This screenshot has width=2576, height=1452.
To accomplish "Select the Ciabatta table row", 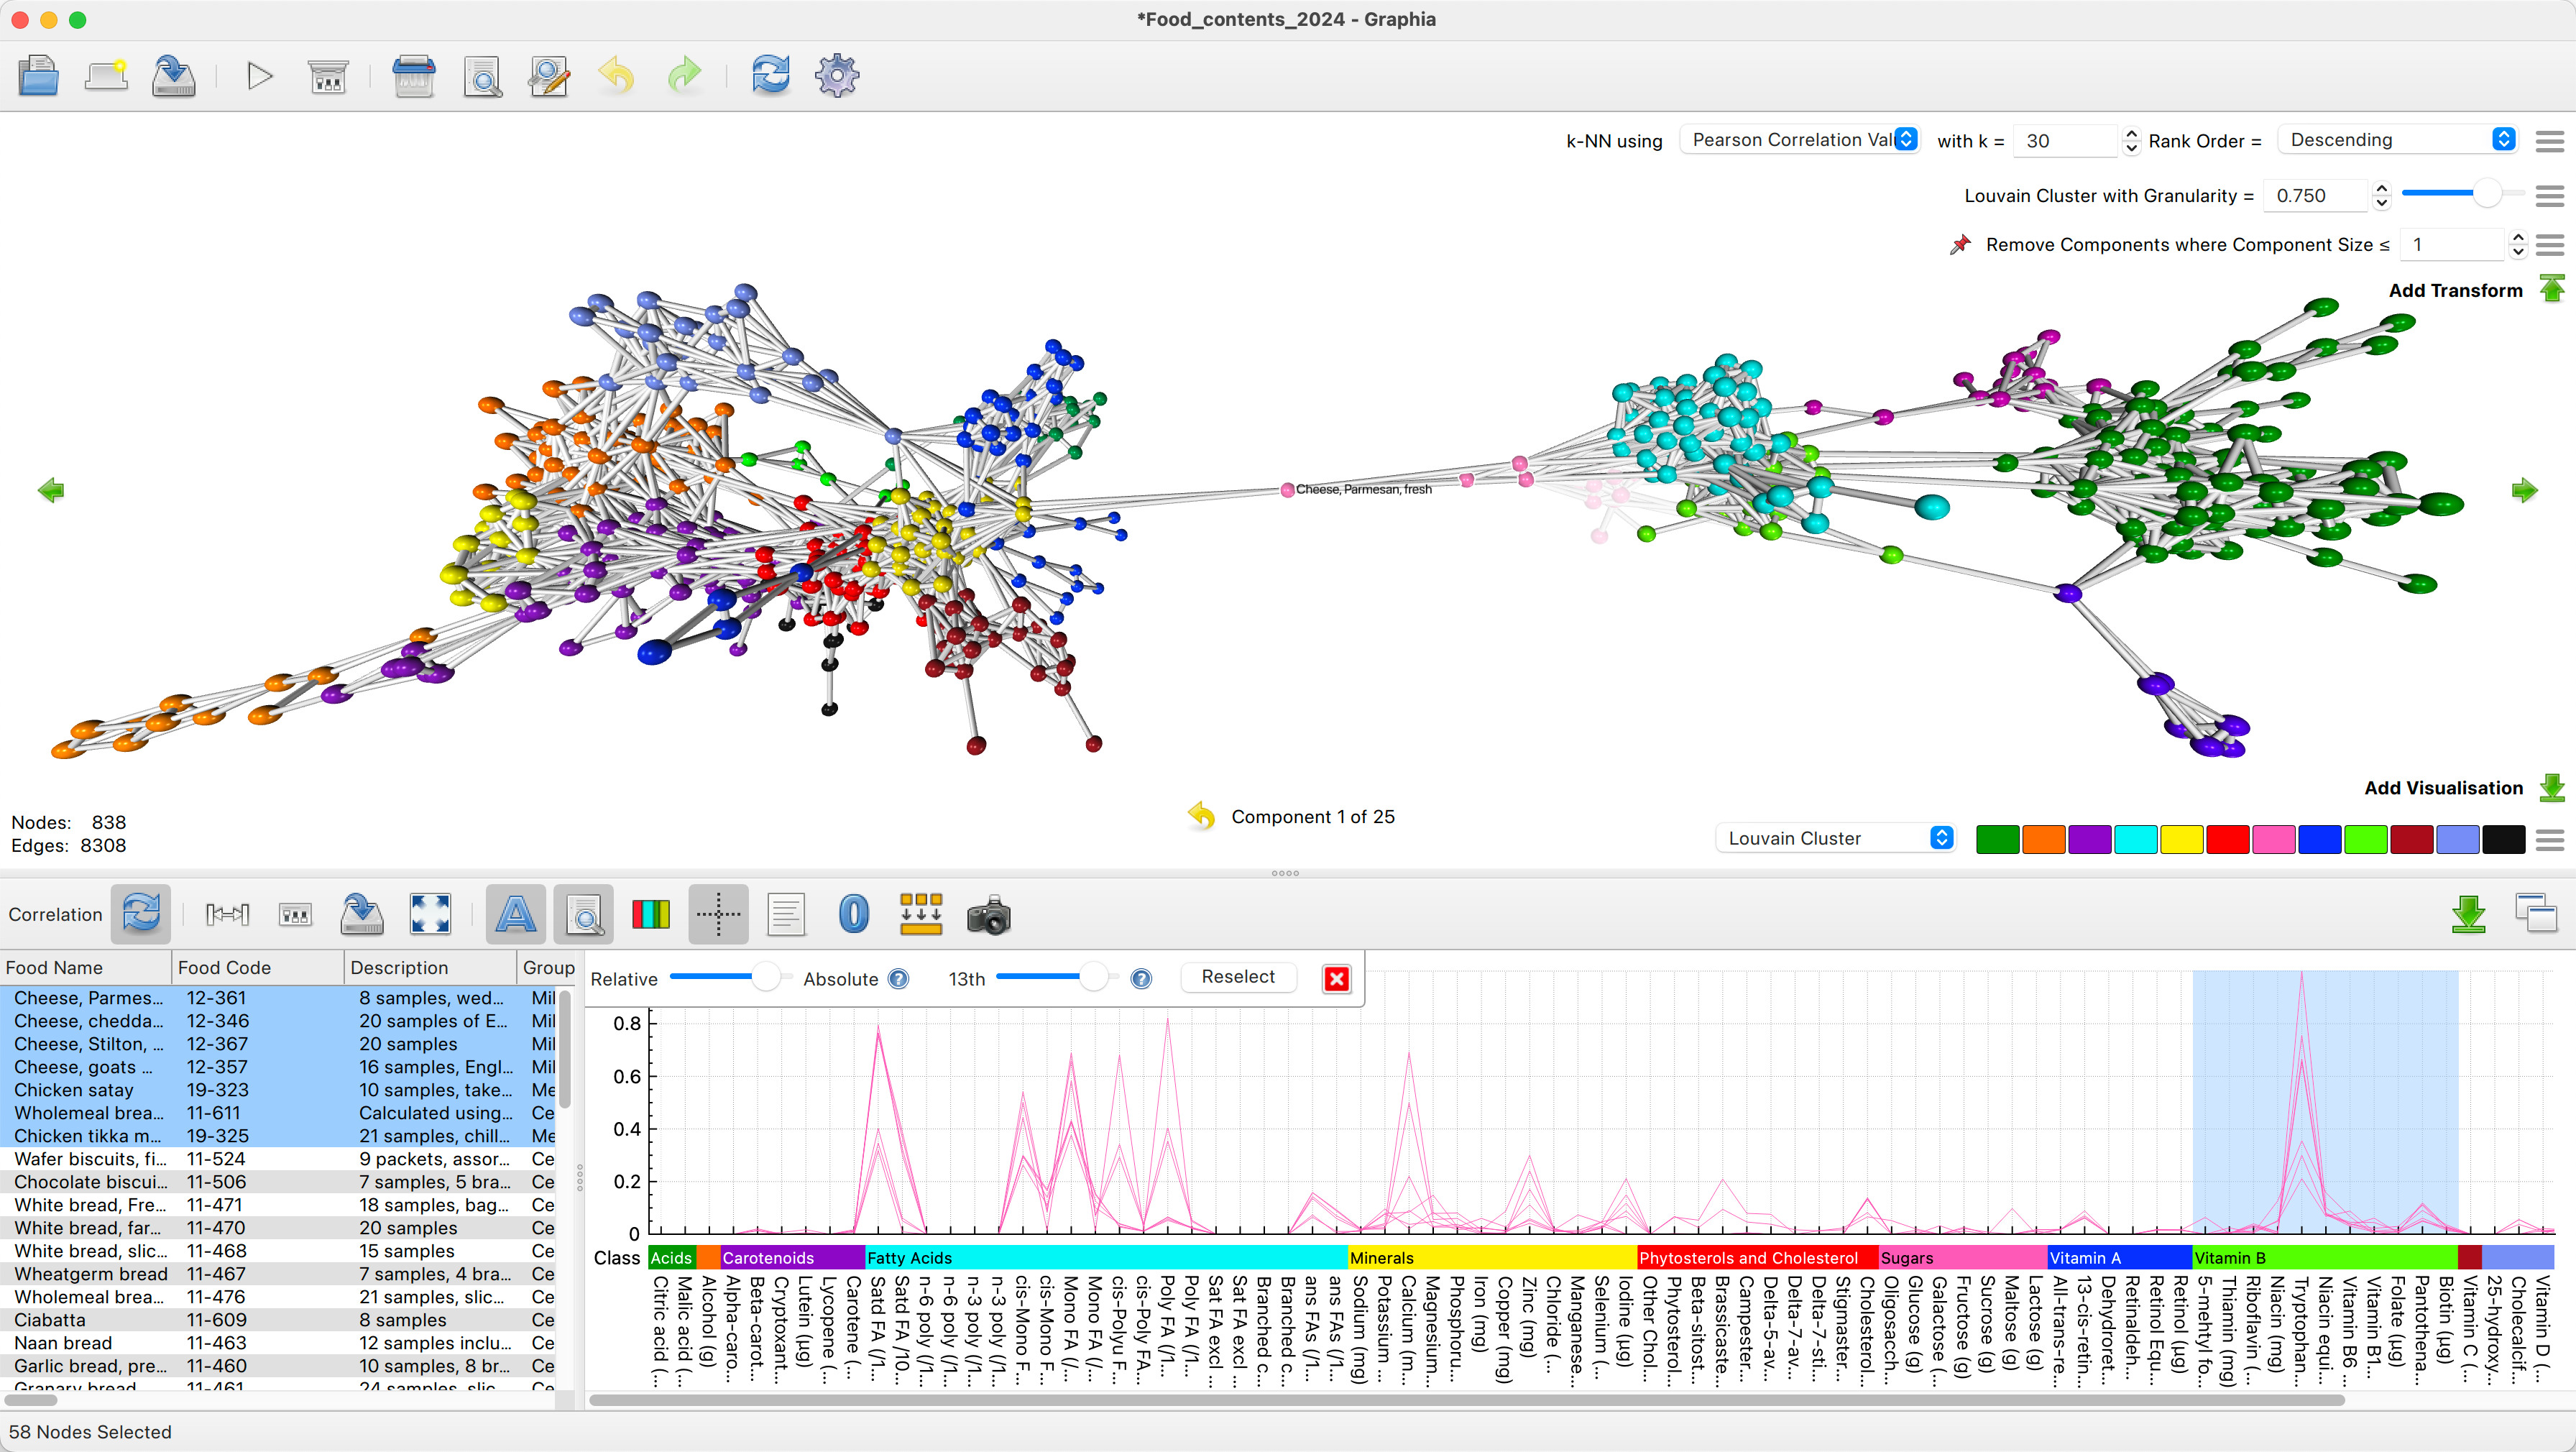I will coord(278,1320).
